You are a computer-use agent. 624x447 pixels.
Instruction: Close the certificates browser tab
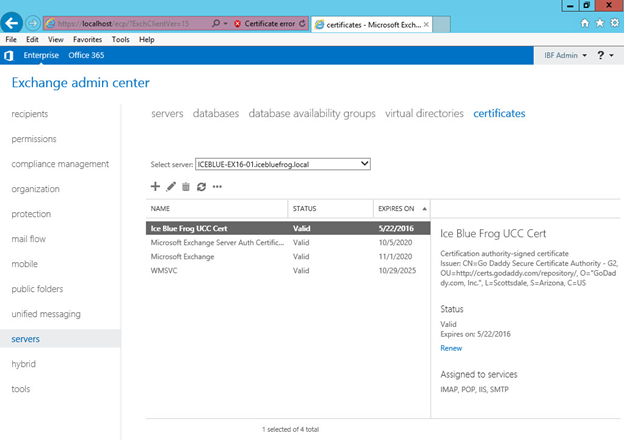pyautogui.click(x=426, y=24)
